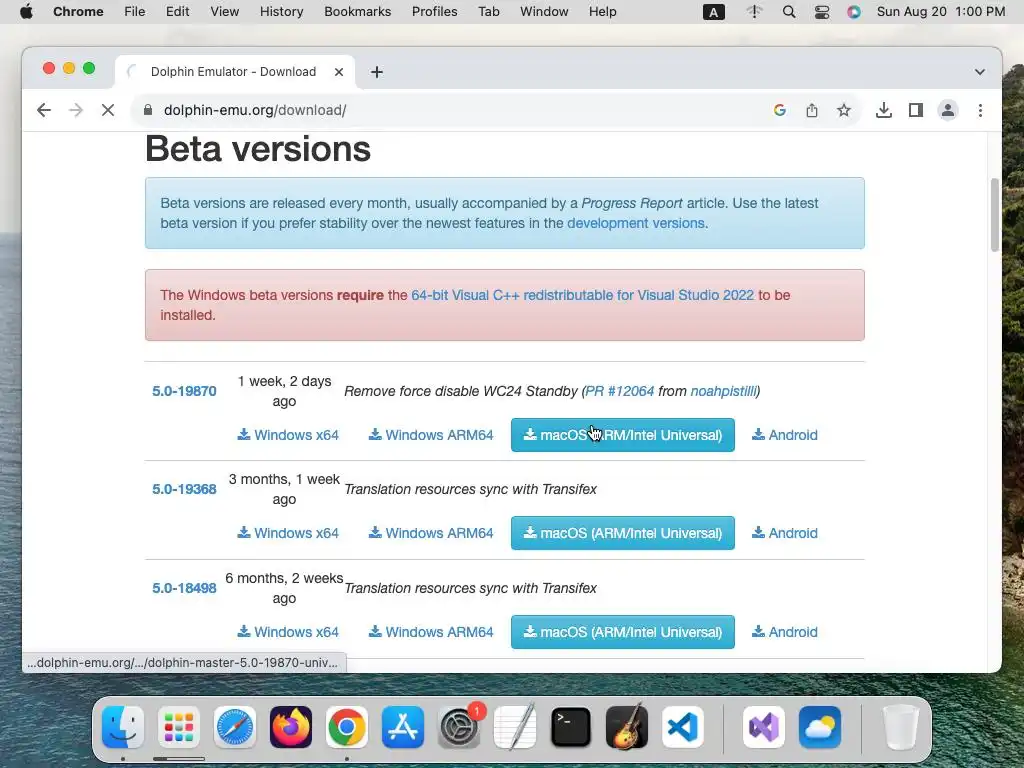Screen dimensions: 1024x768
Task: Bookmark this page with the star icon
Action: (x=844, y=110)
